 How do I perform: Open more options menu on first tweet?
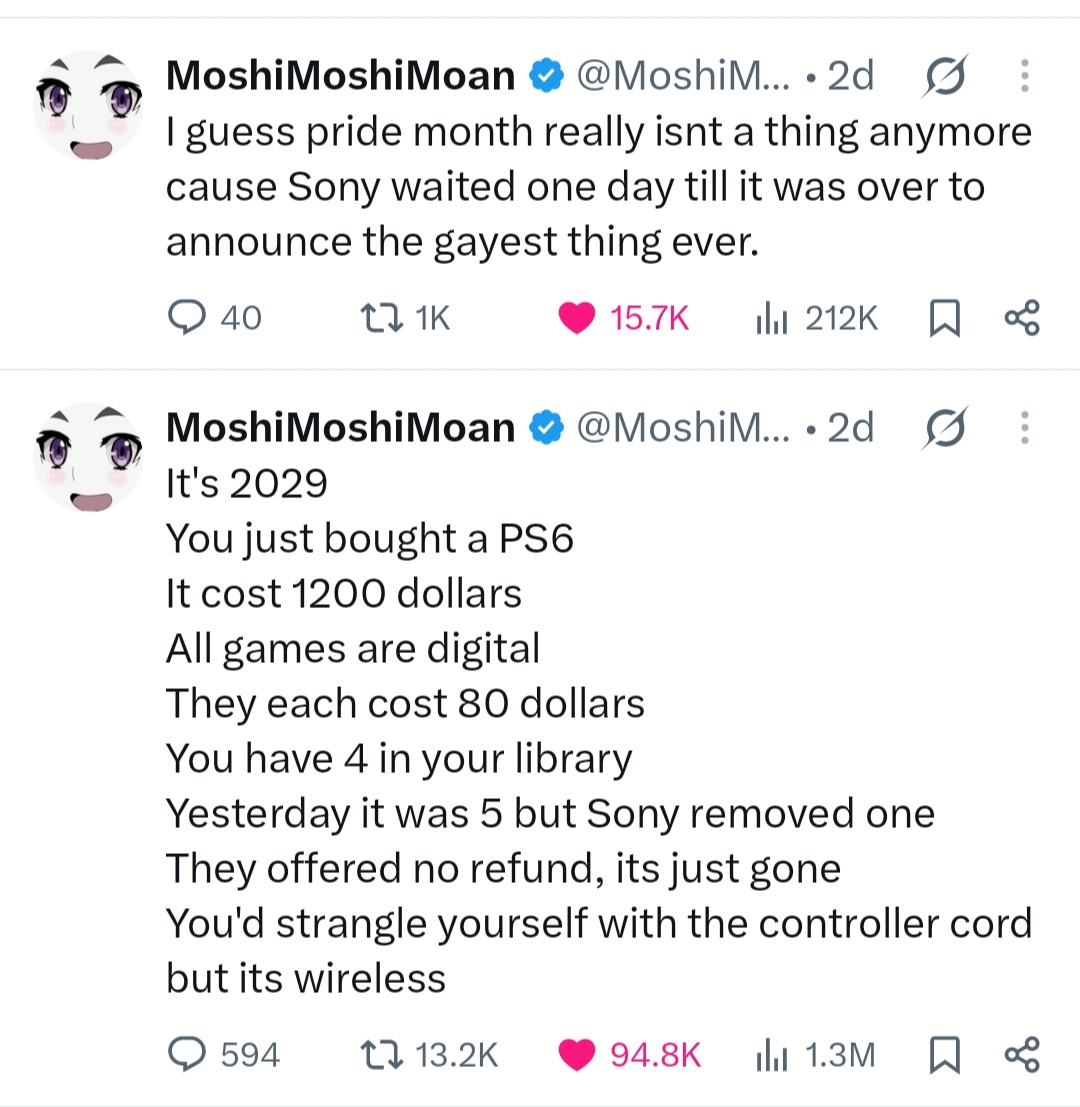click(x=1025, y=76)
